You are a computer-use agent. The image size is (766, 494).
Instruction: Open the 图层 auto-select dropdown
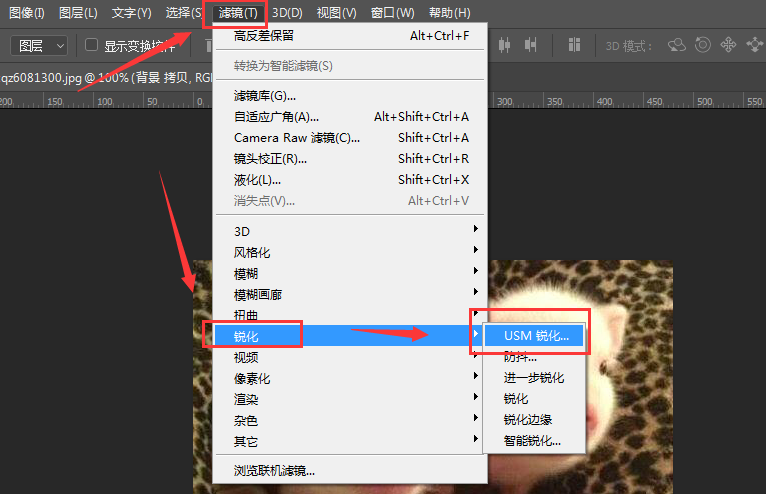click(39, 46)
